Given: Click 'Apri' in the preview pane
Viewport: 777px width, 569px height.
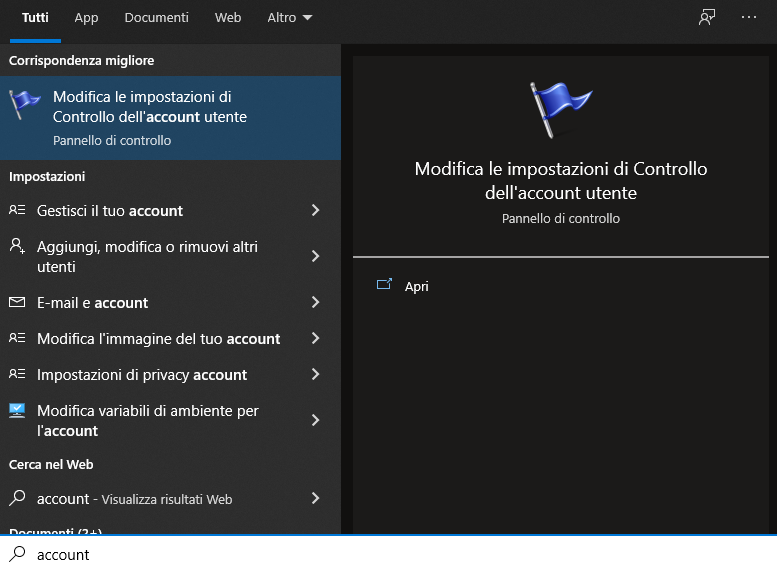Looking at the screenshot, I should (x=417, y=286).
